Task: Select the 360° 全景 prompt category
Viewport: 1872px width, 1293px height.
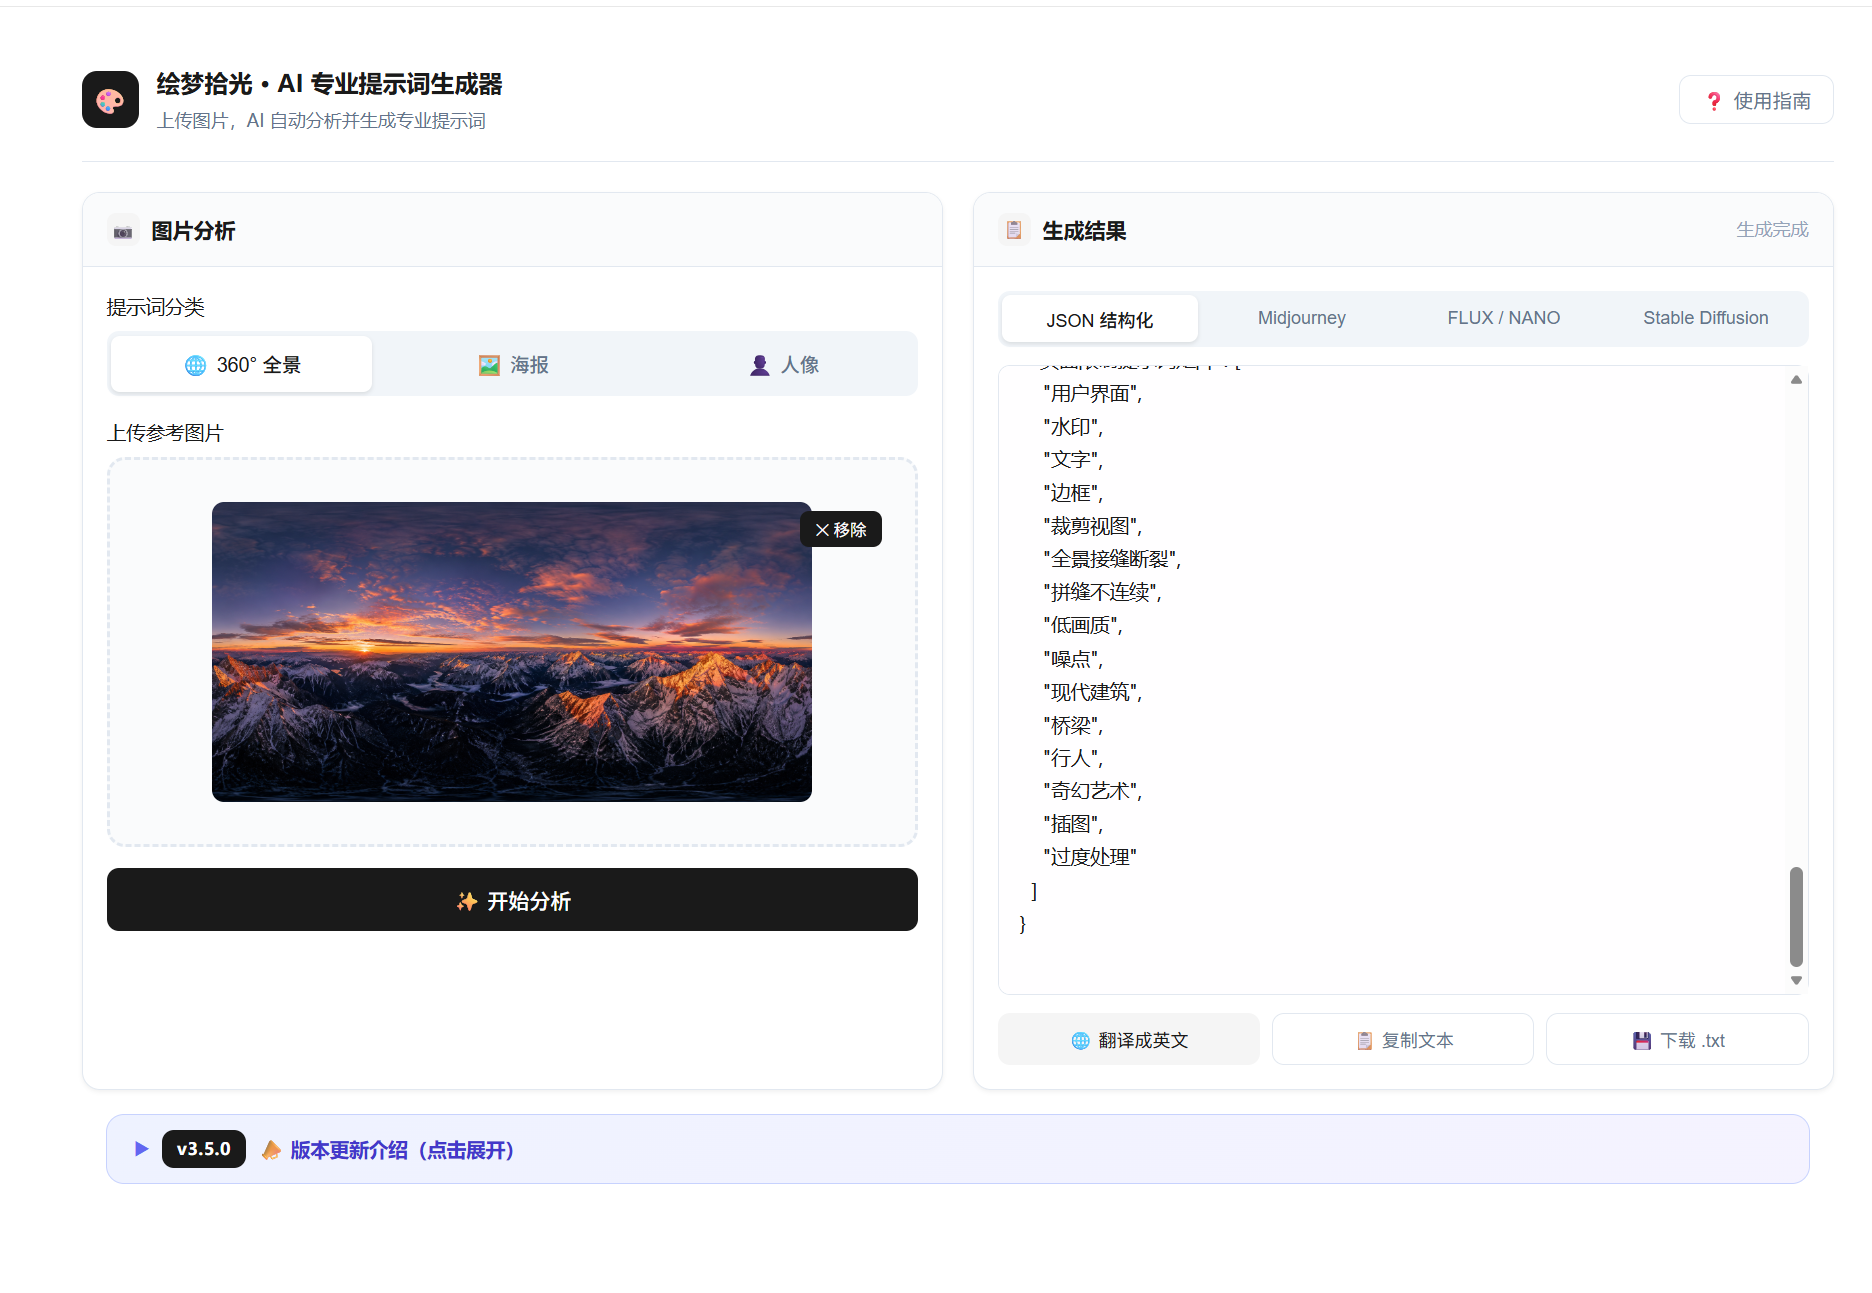Action: click(242, 364)
